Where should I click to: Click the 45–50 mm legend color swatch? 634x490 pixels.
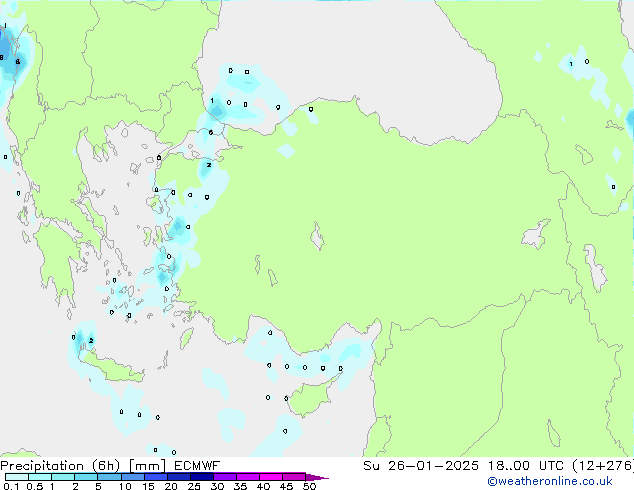[x=294, y=477]
